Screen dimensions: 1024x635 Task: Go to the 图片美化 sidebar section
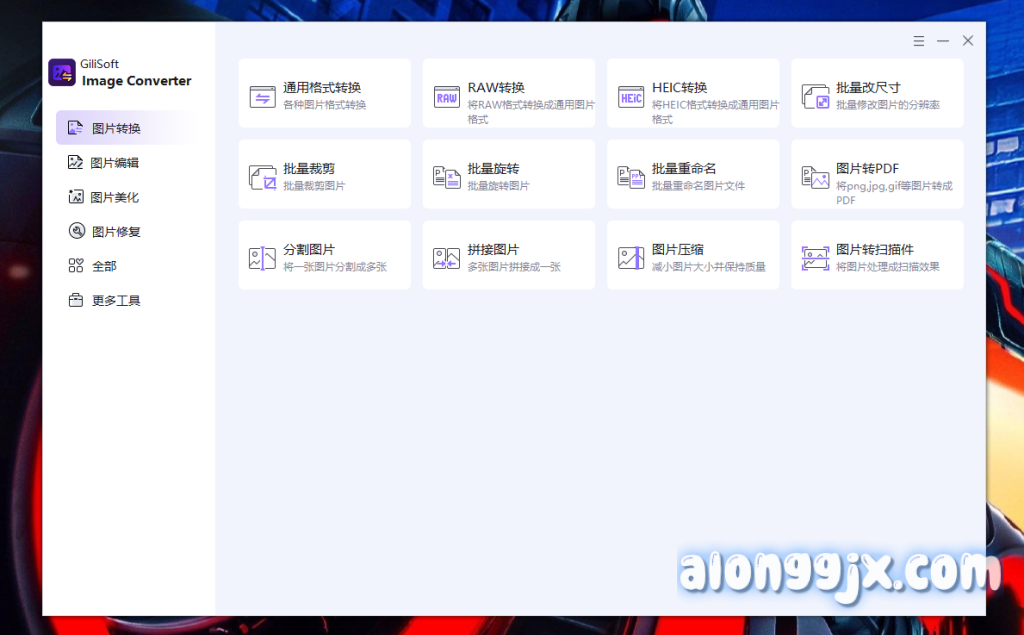click(x=114, y=197)
